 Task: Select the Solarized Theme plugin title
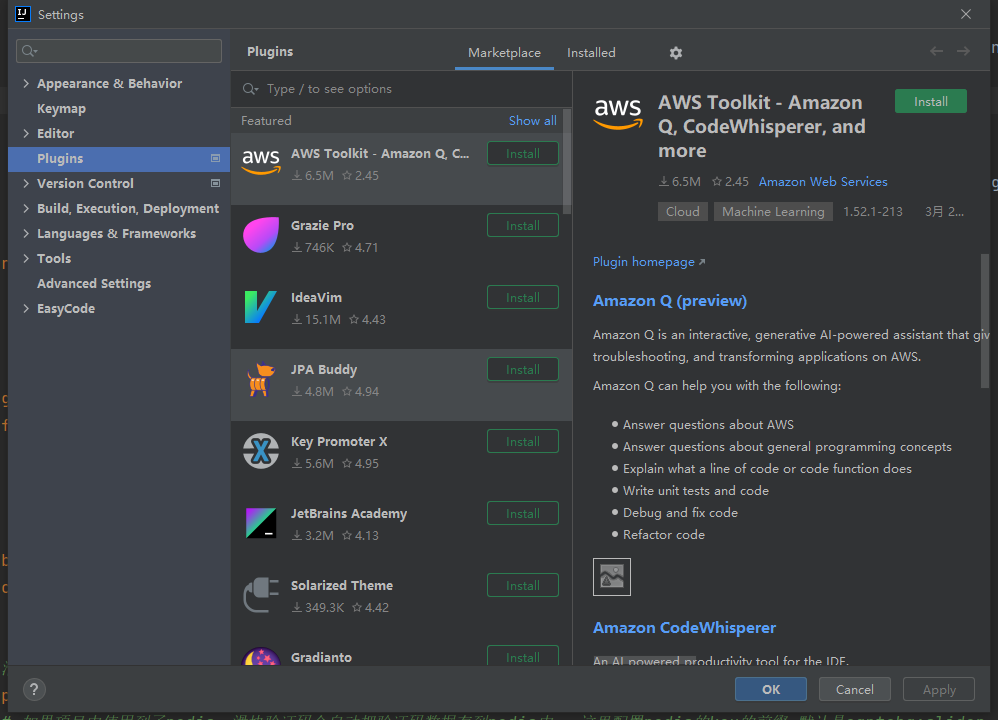point(342,586)
